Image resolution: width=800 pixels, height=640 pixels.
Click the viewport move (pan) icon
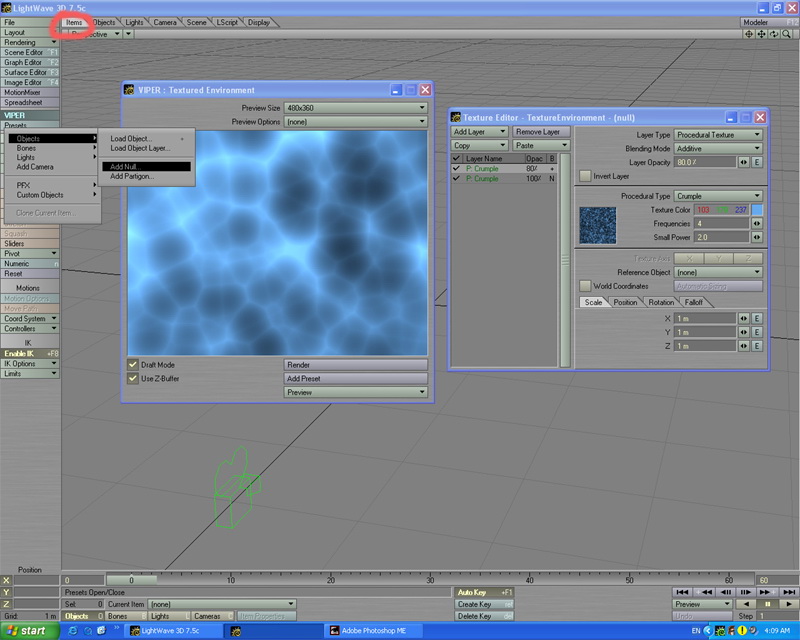761,34
